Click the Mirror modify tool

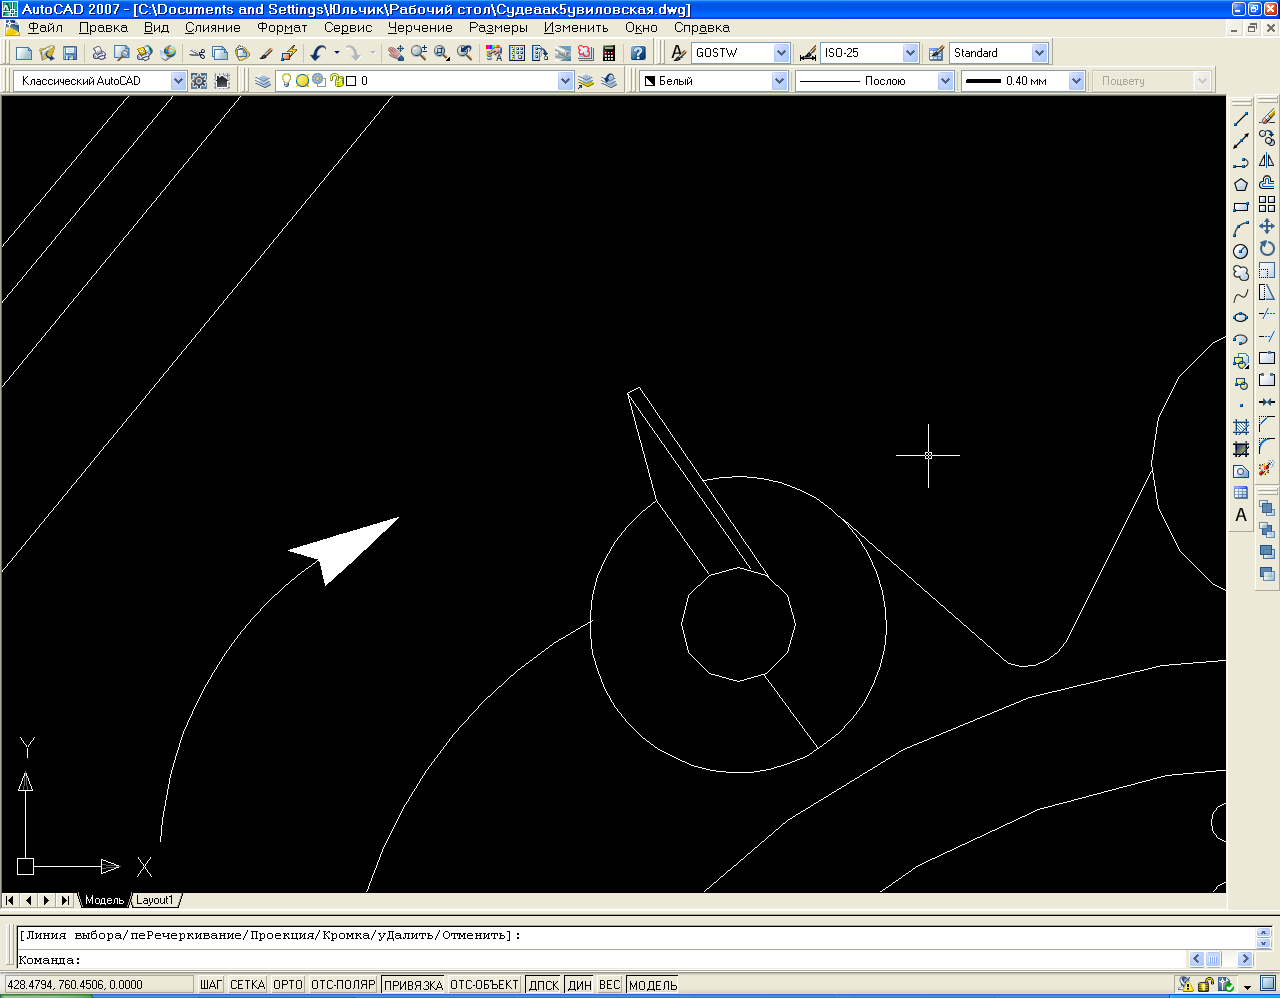click(x=1267, y=160)
